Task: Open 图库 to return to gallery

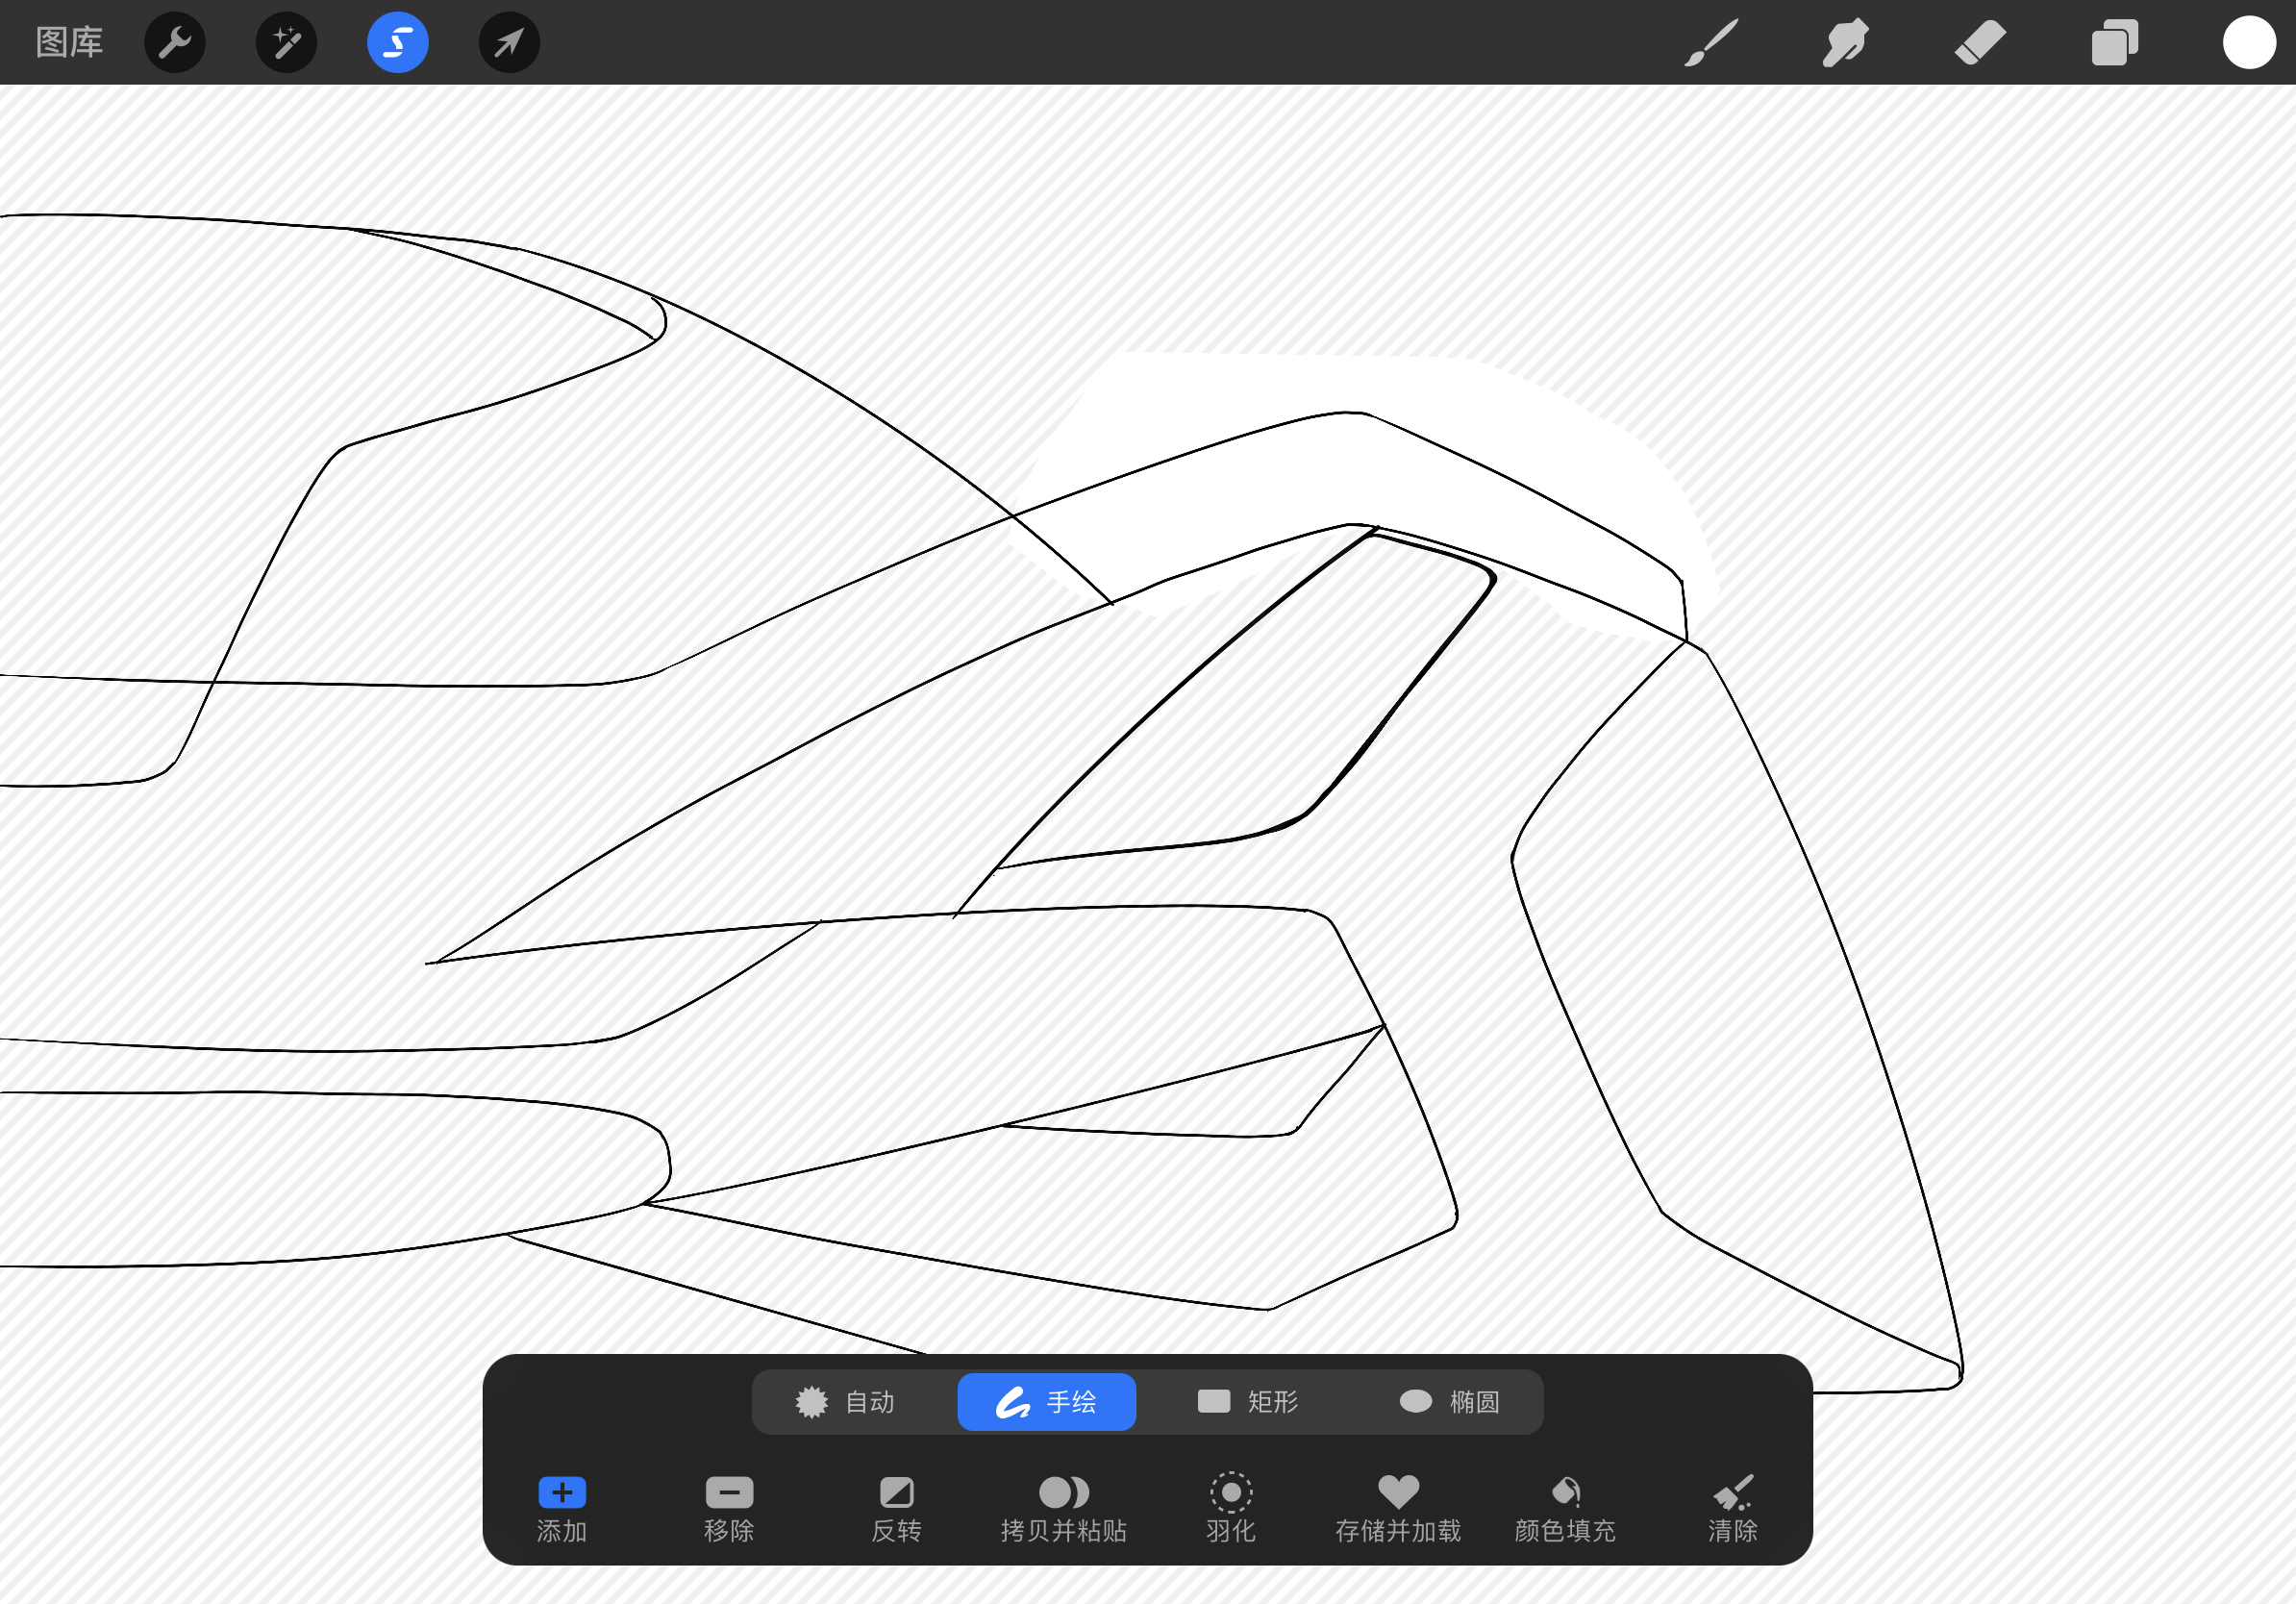Action: click(68, 42)
